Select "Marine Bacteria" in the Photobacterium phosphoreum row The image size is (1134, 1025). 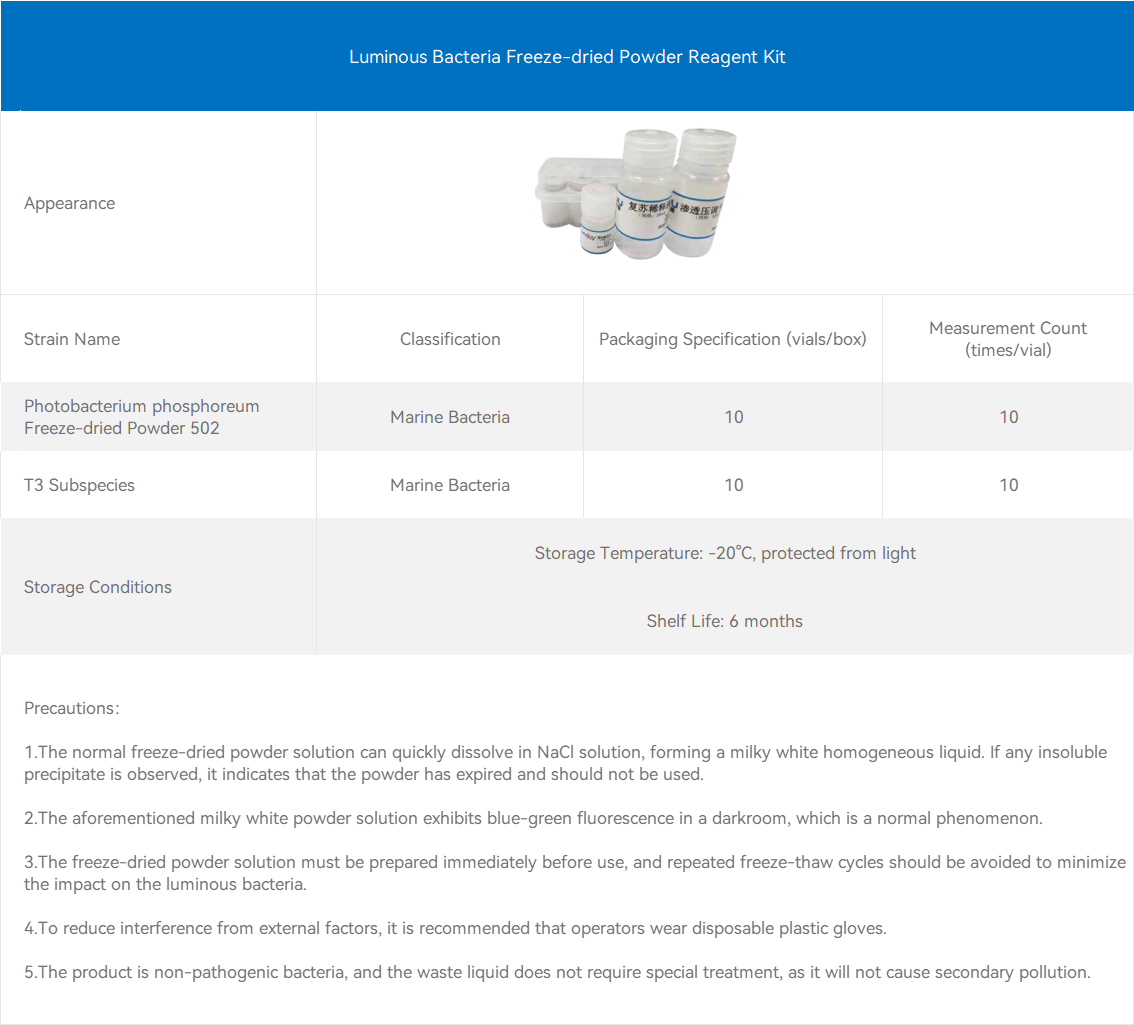pyautogui.click(x=450, y=417)
